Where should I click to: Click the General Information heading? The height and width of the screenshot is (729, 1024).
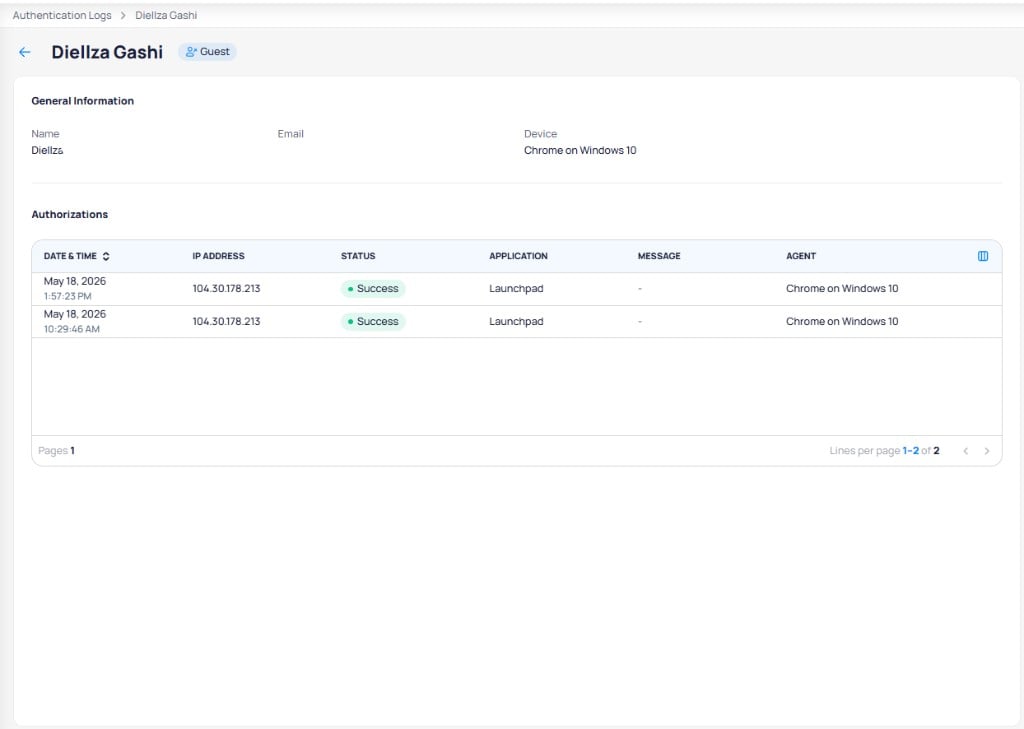pyautogui.click(x=82, y=101)
